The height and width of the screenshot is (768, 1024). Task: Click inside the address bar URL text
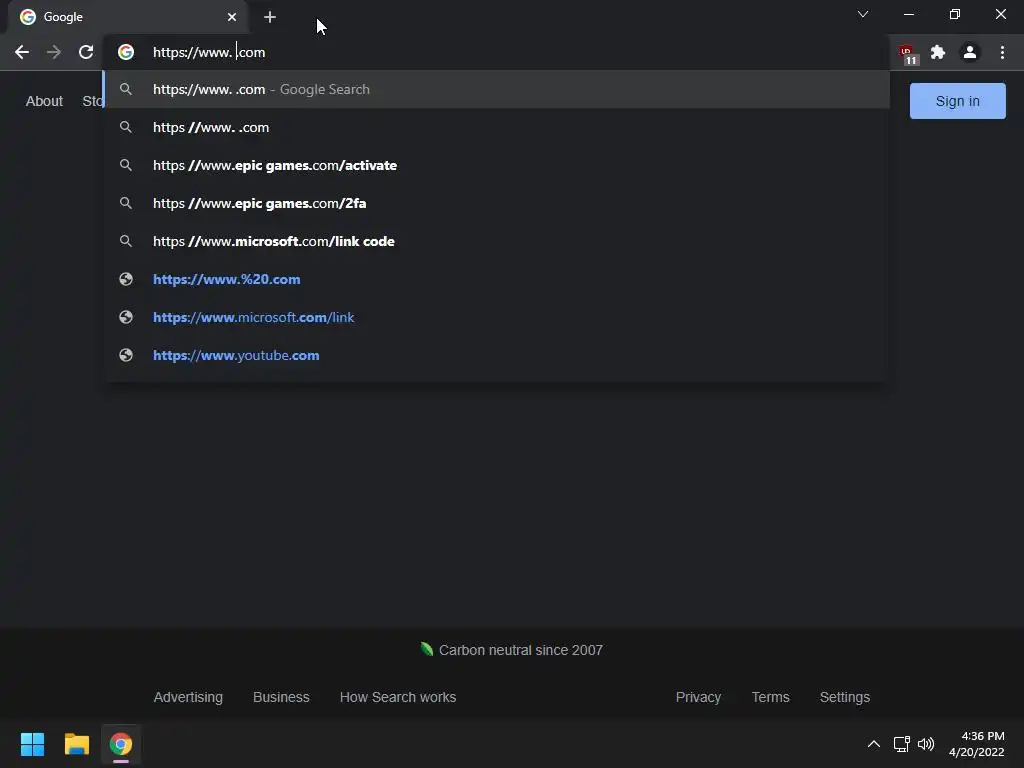click(x=209, y=52)
